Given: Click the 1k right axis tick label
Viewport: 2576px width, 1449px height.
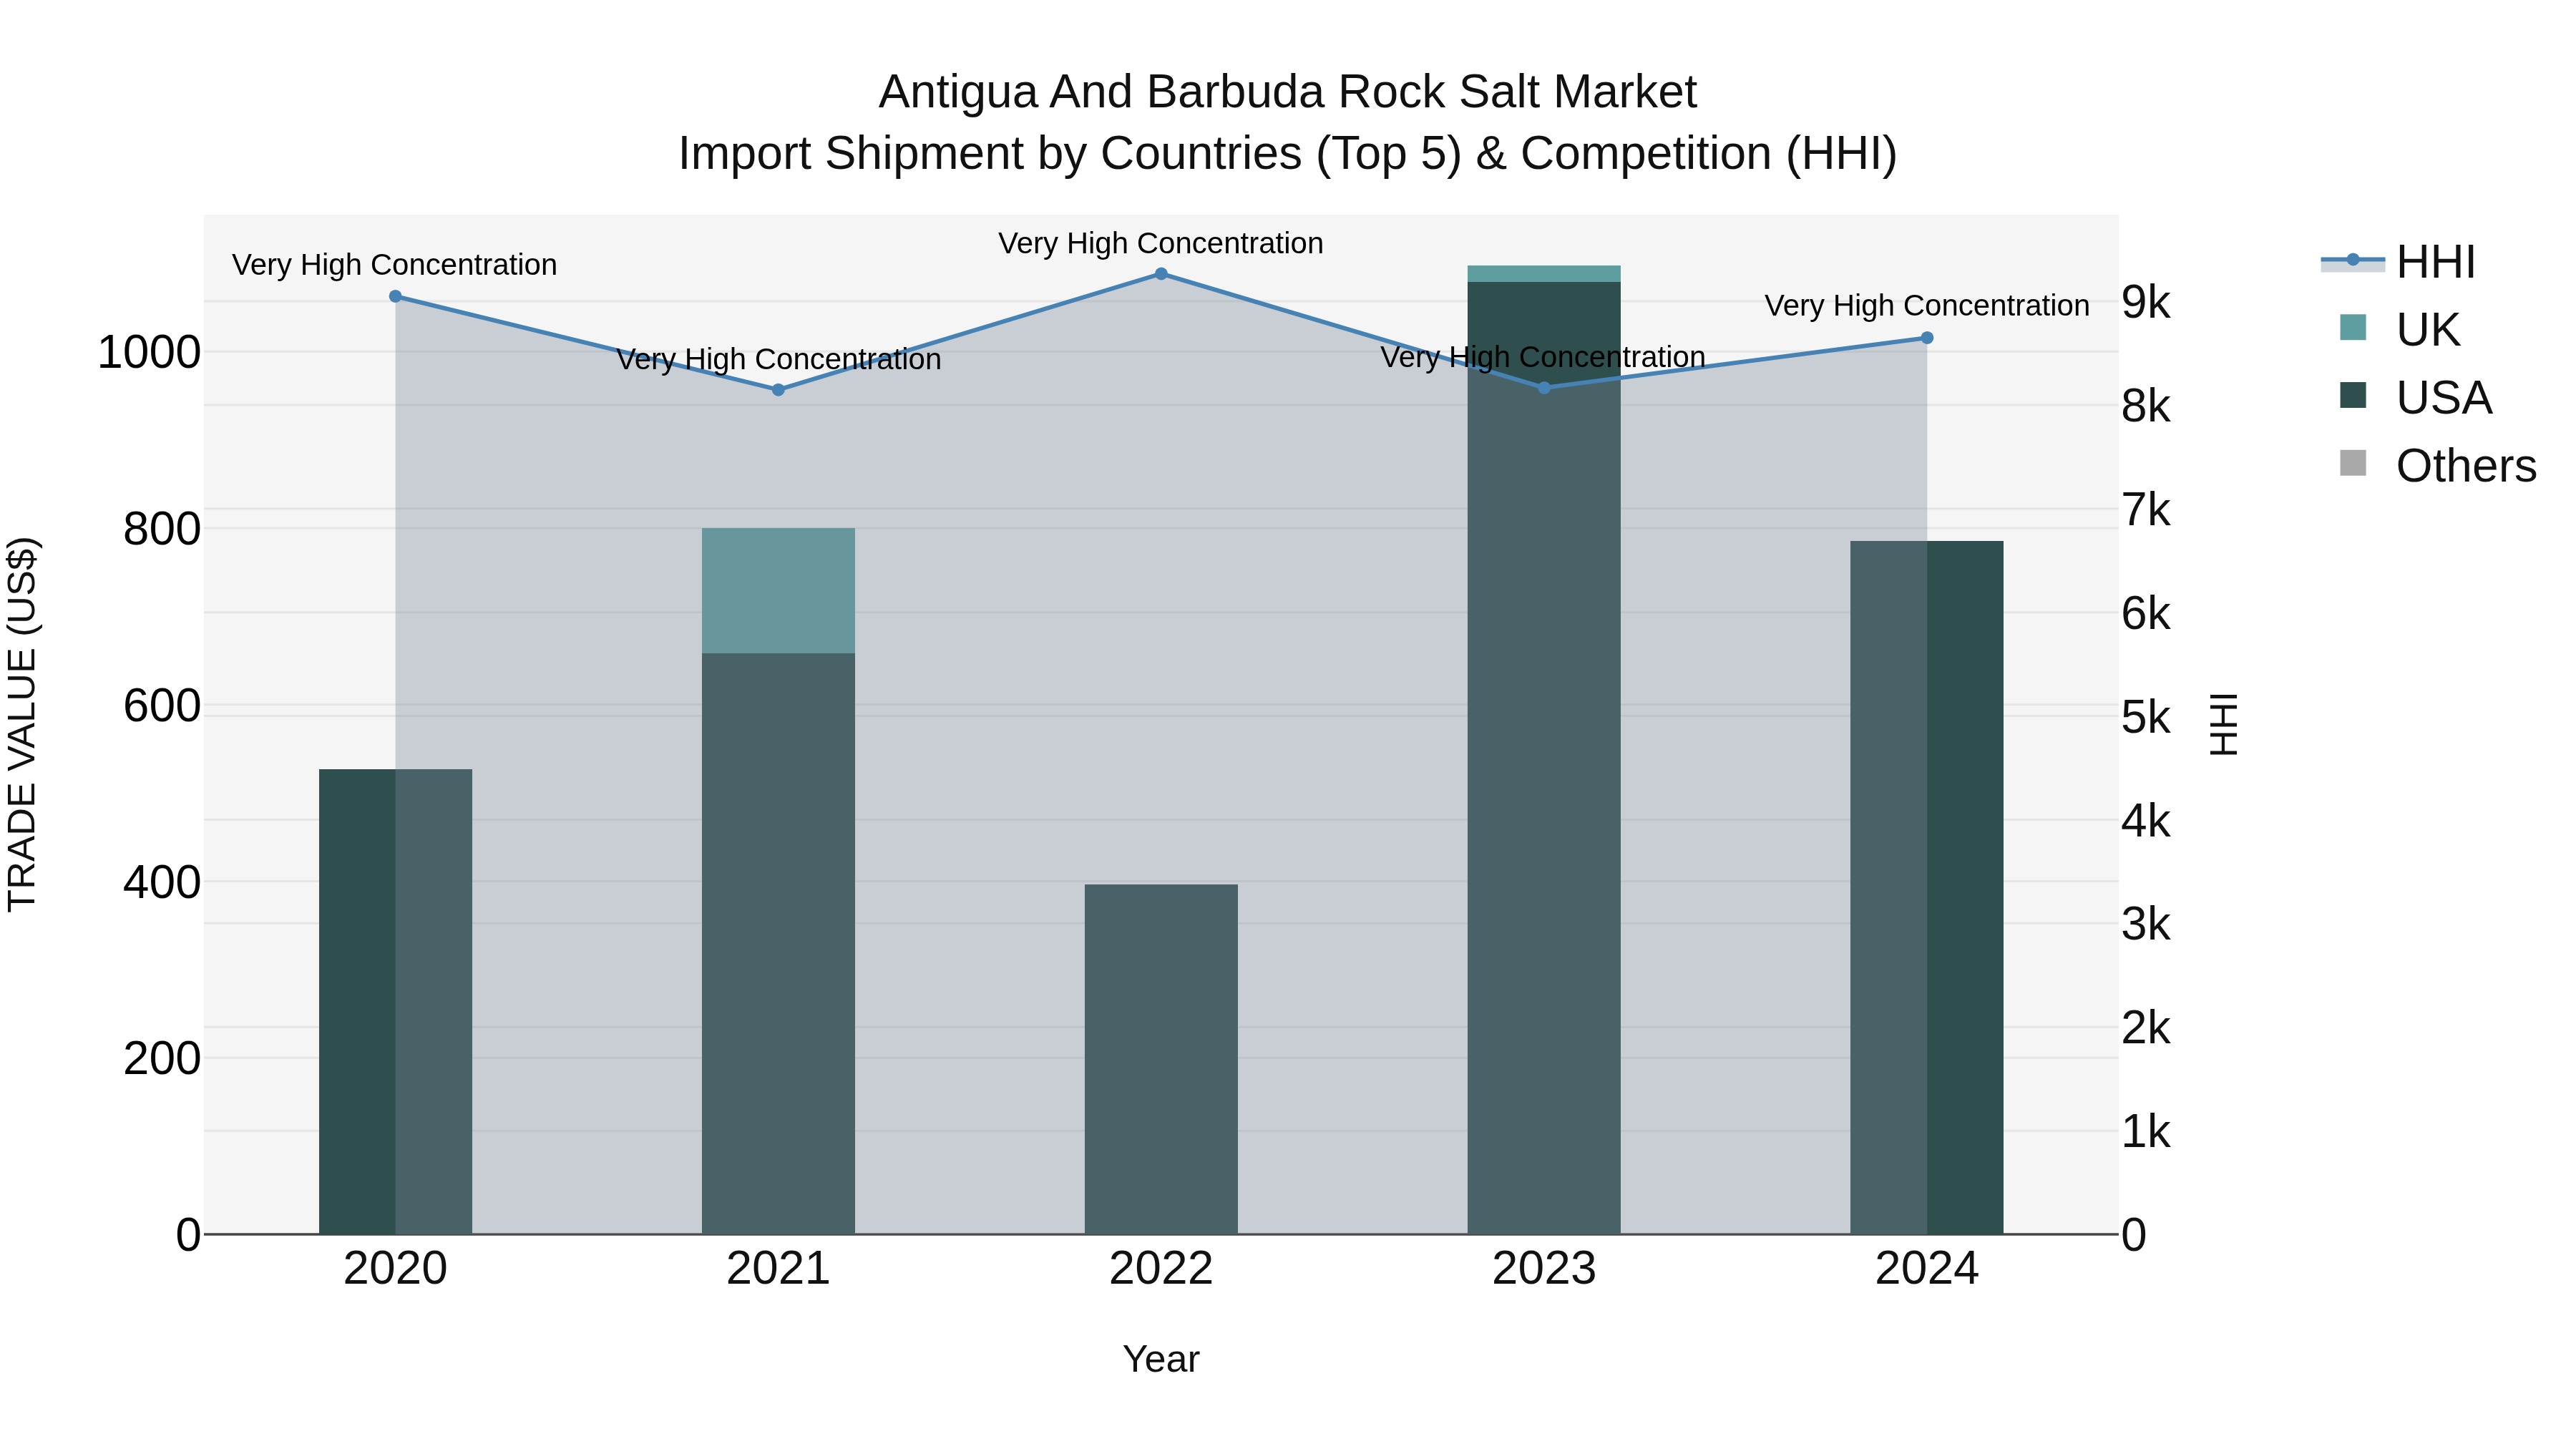Looking at the screenshot, I should pyautogui.click(x=2146, y=1132).
